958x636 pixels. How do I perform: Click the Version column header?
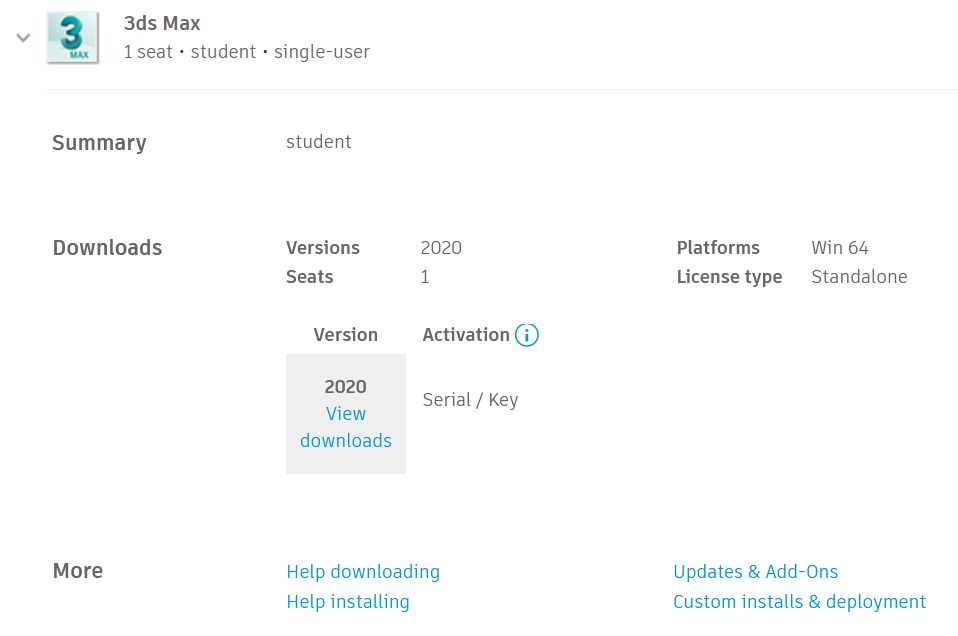345,335
